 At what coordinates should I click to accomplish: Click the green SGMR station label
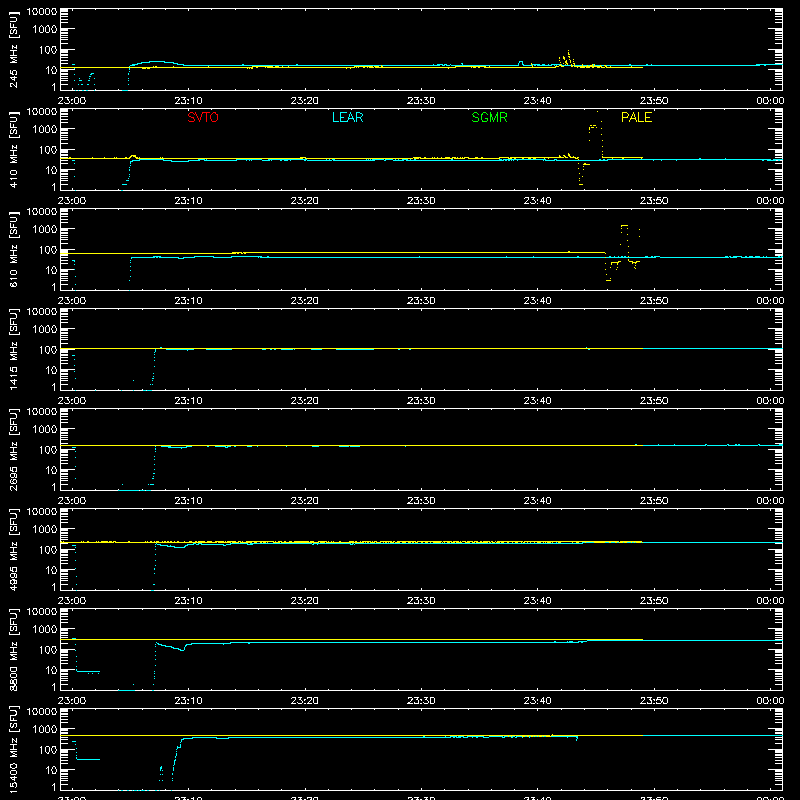pos(489,117)
